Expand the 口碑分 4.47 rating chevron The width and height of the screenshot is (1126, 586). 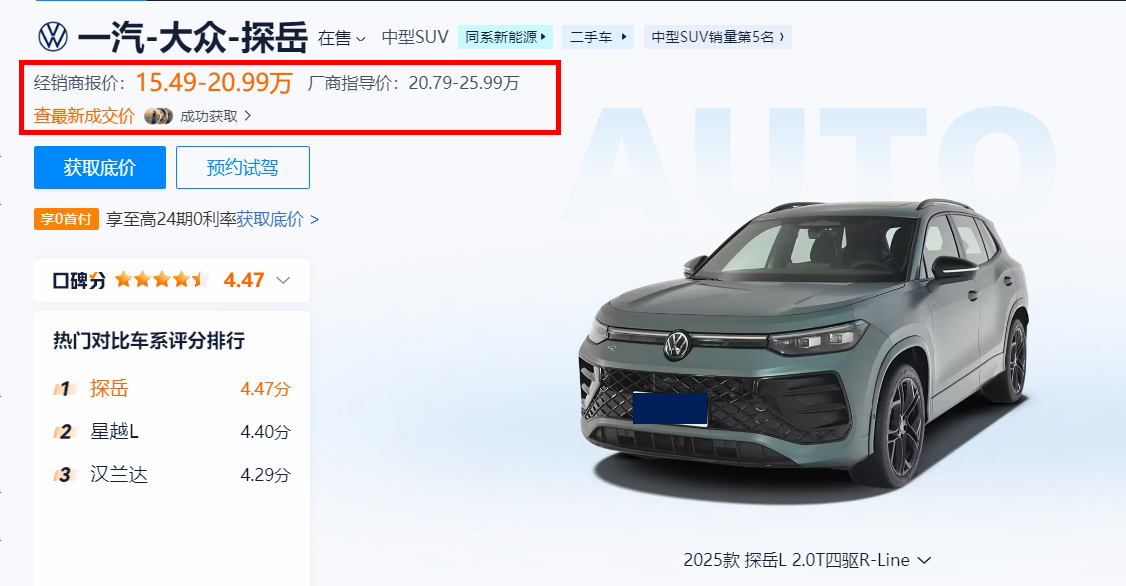point(283,280)
